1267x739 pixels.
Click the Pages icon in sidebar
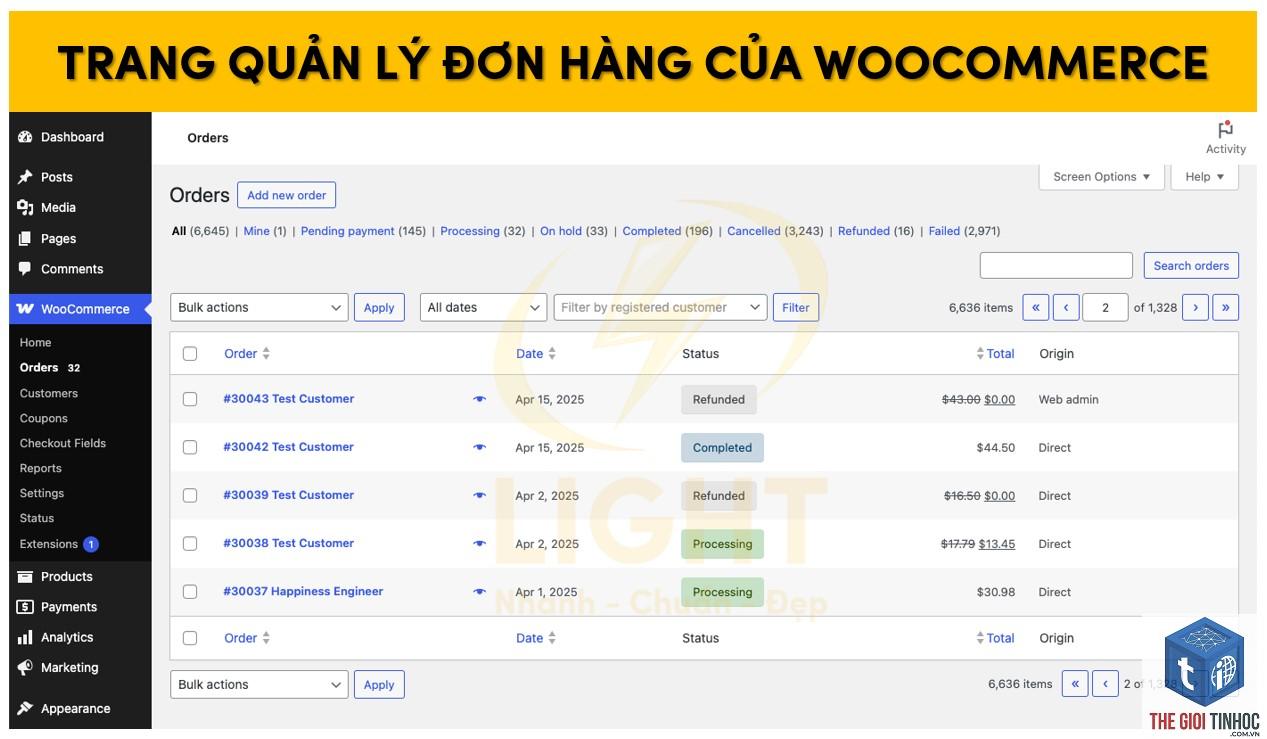(x=25, y=238)
